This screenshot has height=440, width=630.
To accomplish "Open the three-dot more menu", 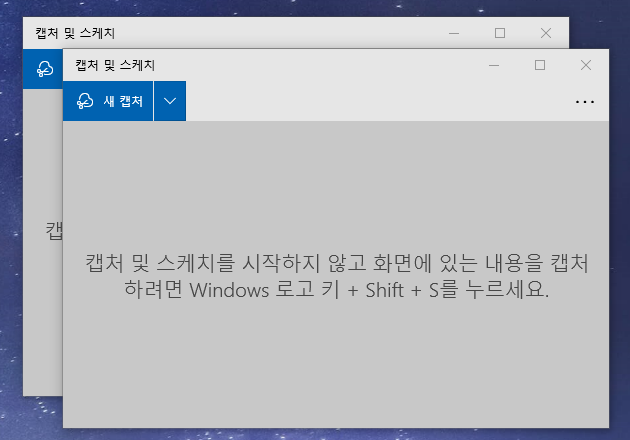I will [585, 102].
